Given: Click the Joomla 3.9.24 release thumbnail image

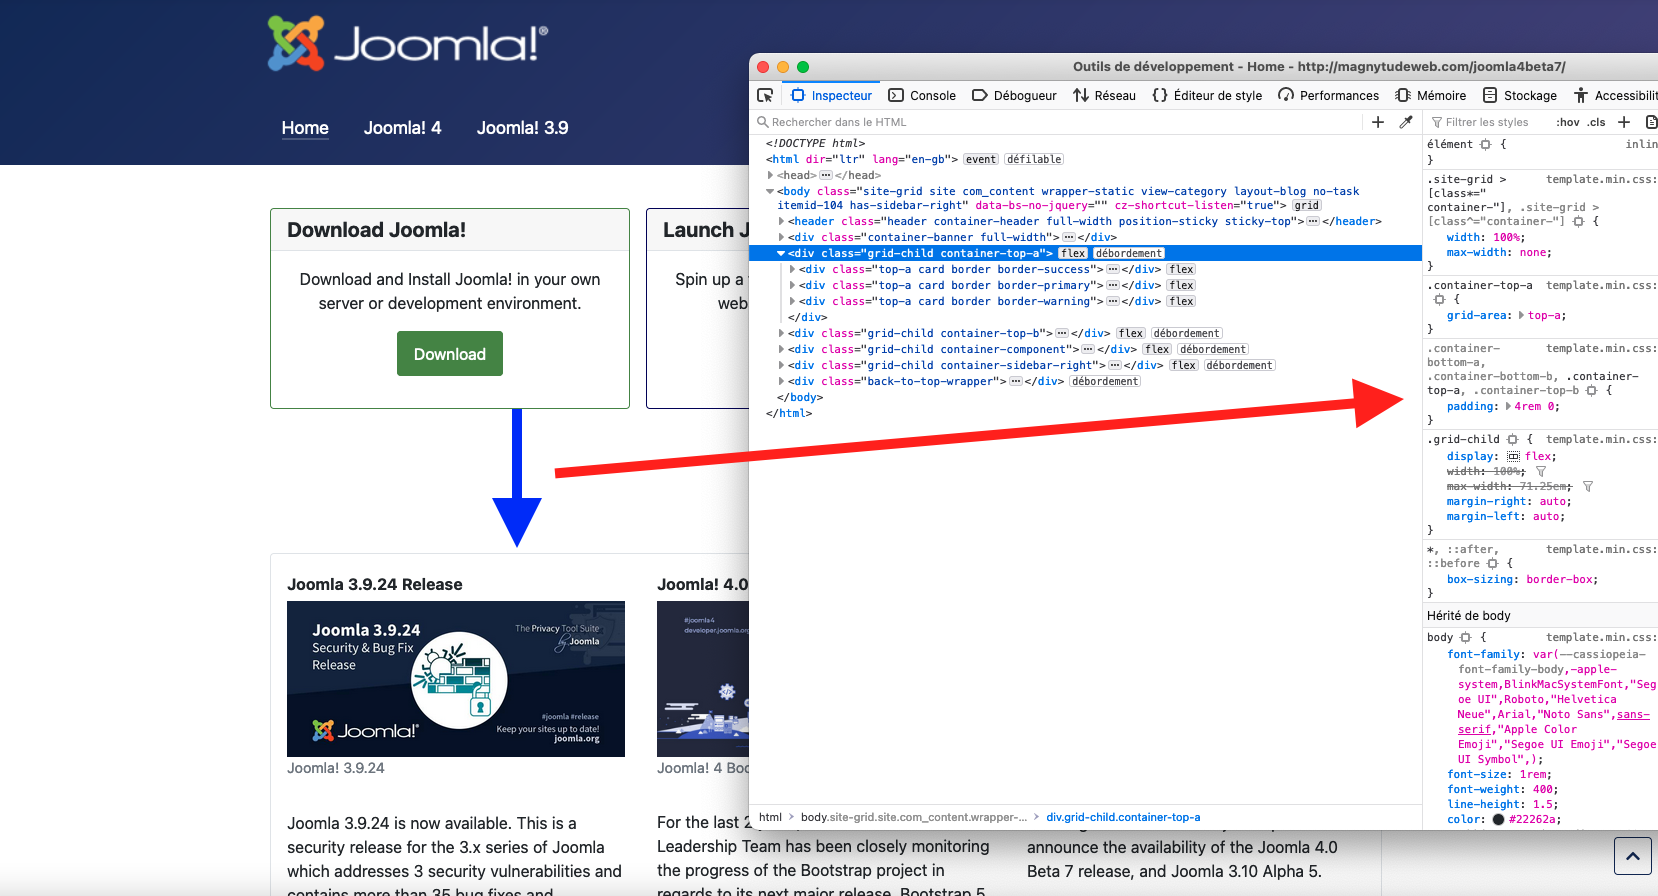Looking at the screenshot, I should tap(456, 679).
